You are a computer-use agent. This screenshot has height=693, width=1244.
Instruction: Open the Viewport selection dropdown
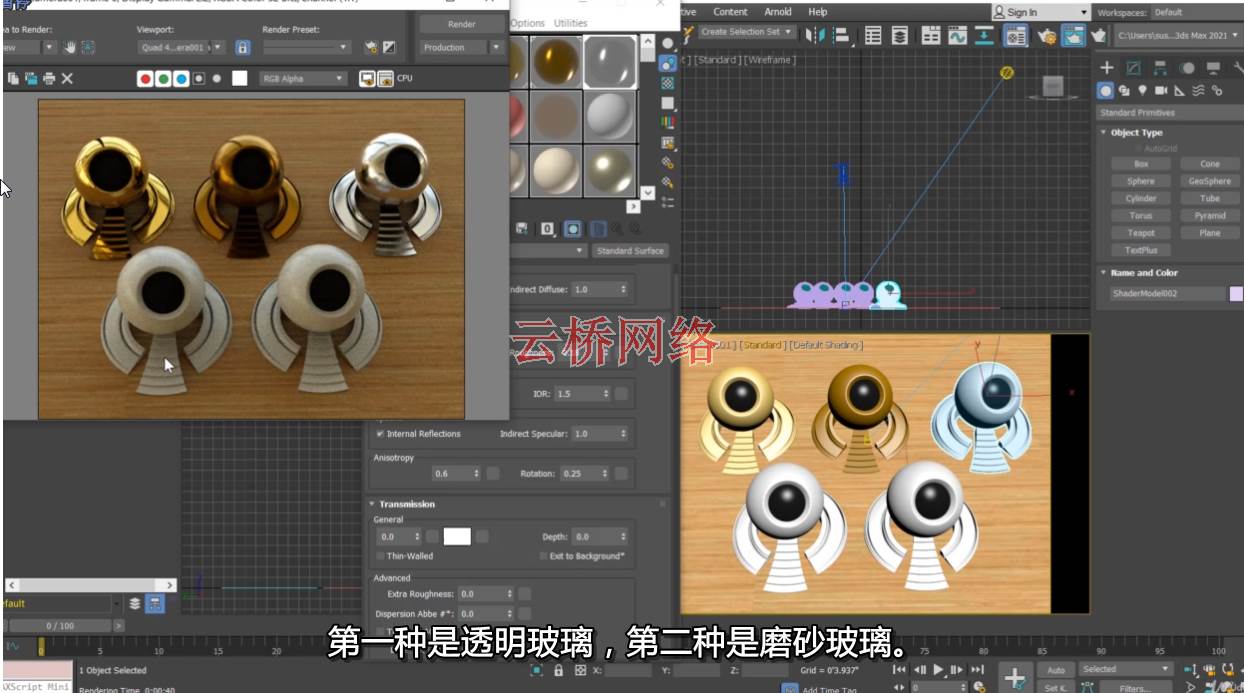181,47
